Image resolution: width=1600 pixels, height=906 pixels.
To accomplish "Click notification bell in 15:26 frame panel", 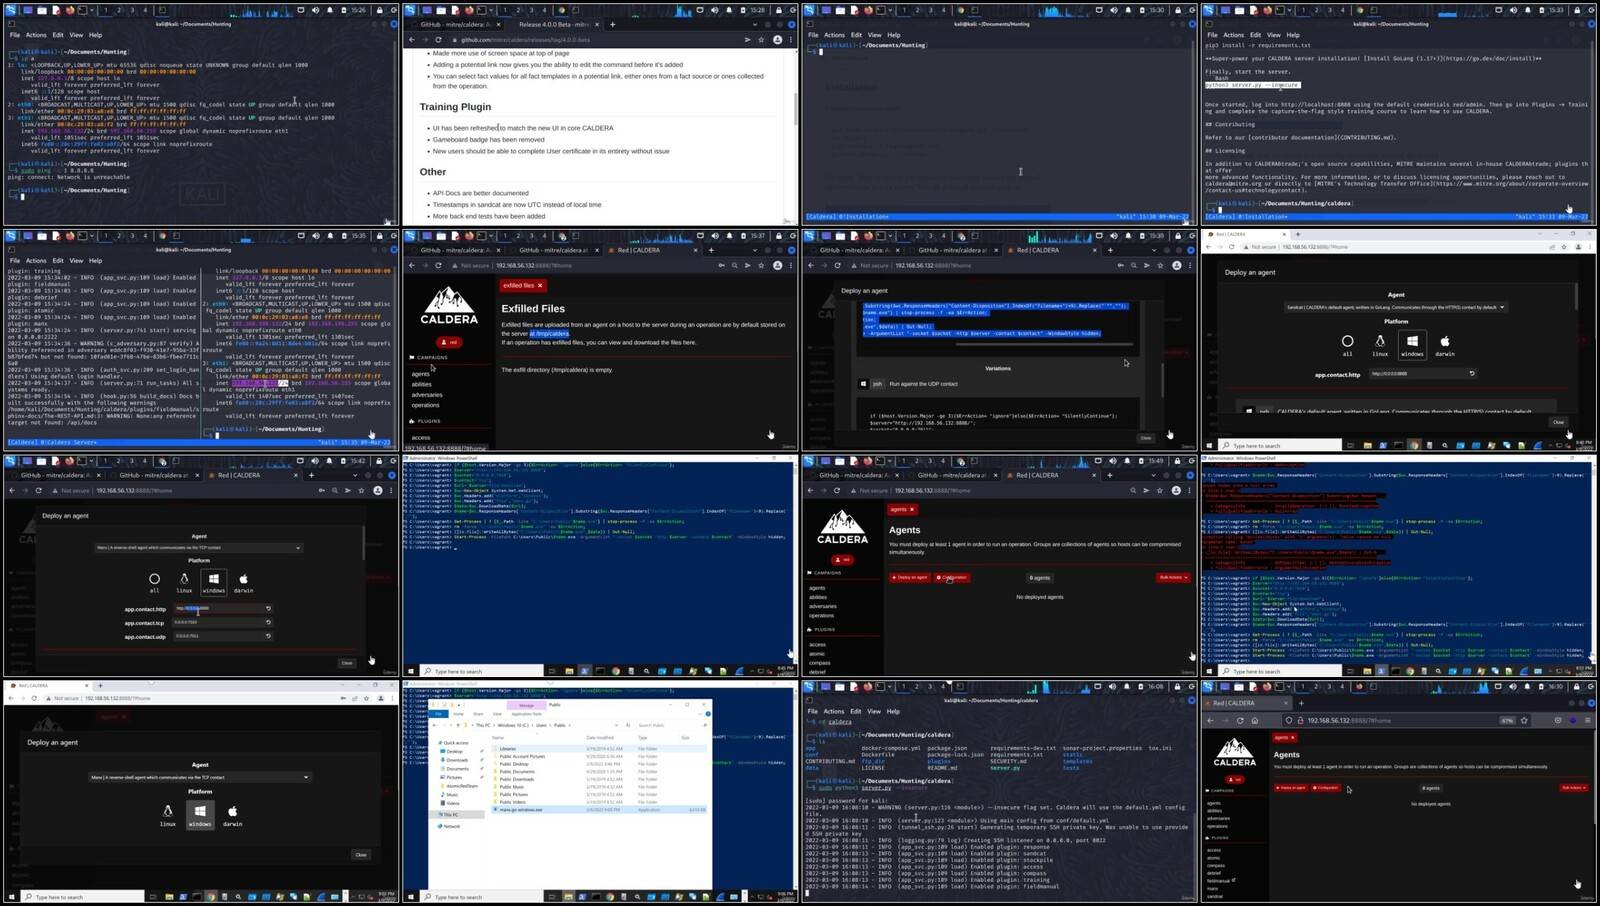I will pyautogui.click(x=330, y=10).
